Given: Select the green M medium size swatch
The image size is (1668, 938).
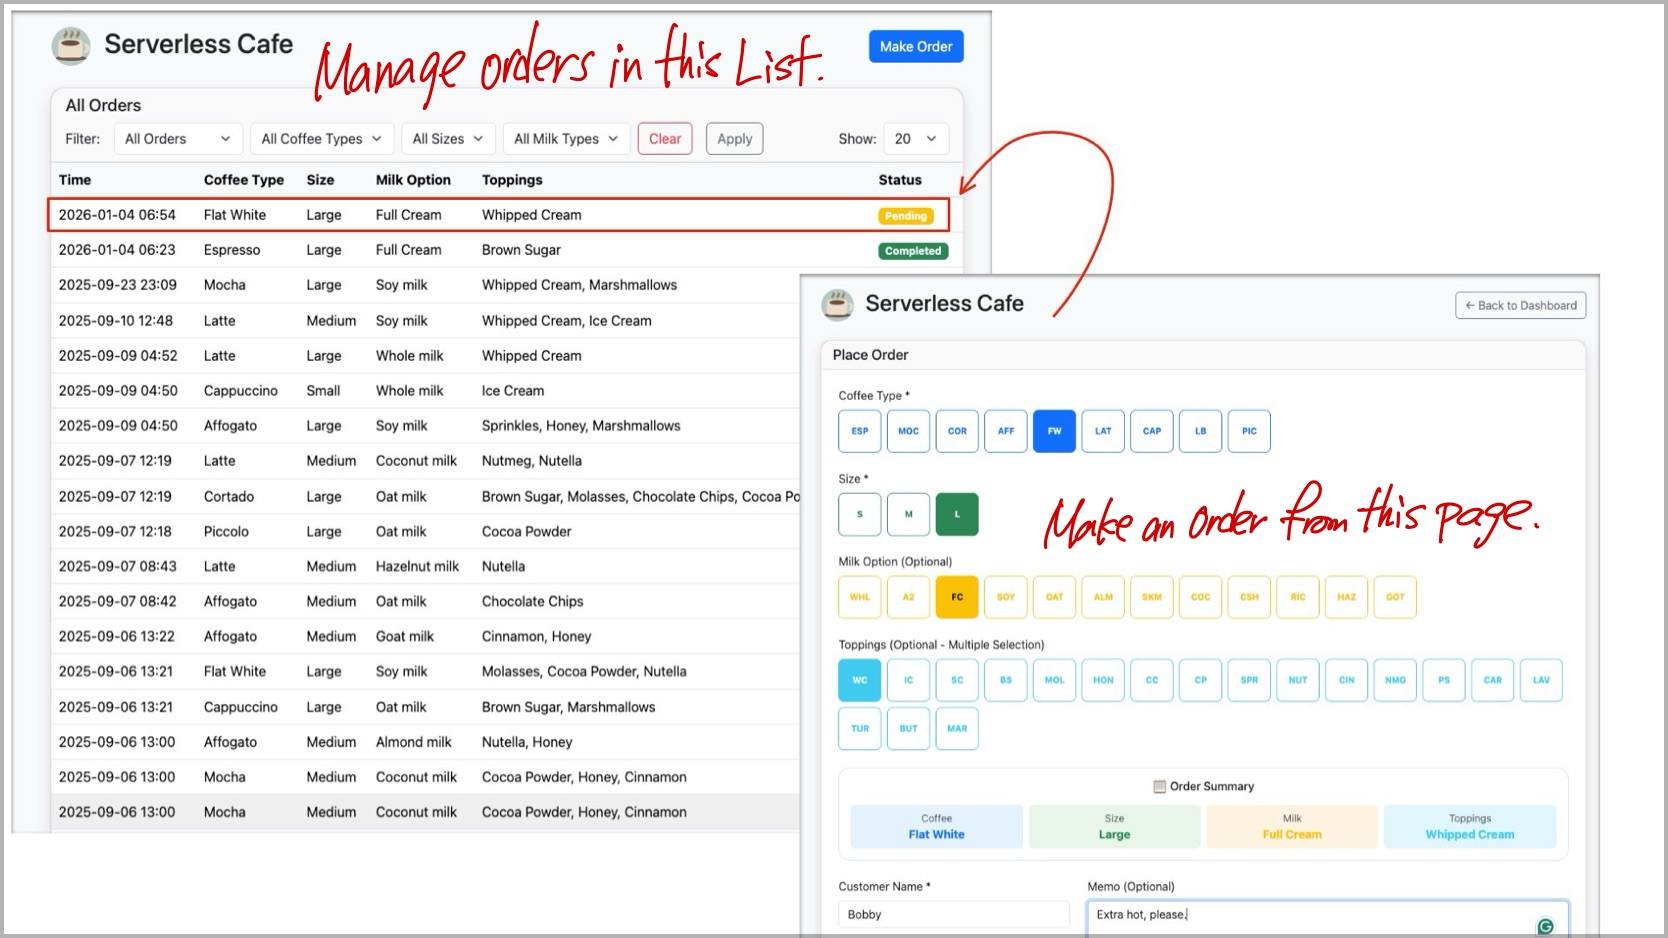Looking at the screenshot, I should point(908,514).
